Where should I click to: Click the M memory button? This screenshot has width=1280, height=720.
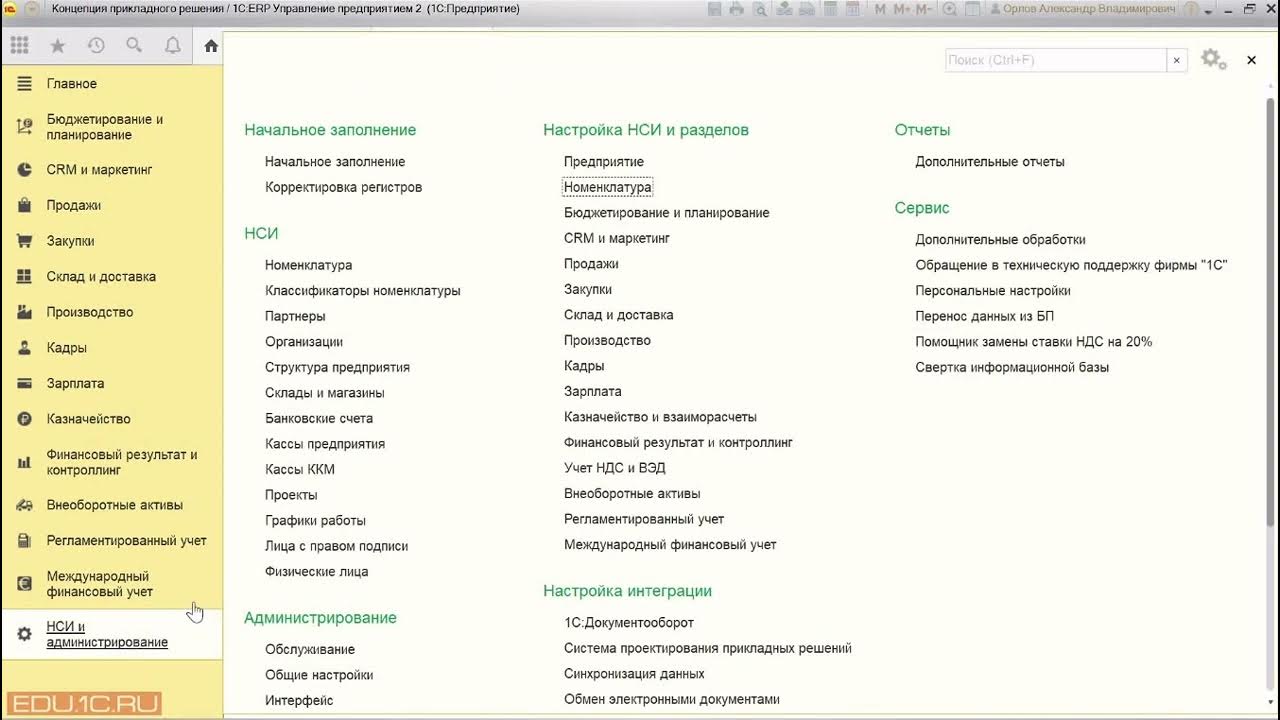tap(880, 9)
